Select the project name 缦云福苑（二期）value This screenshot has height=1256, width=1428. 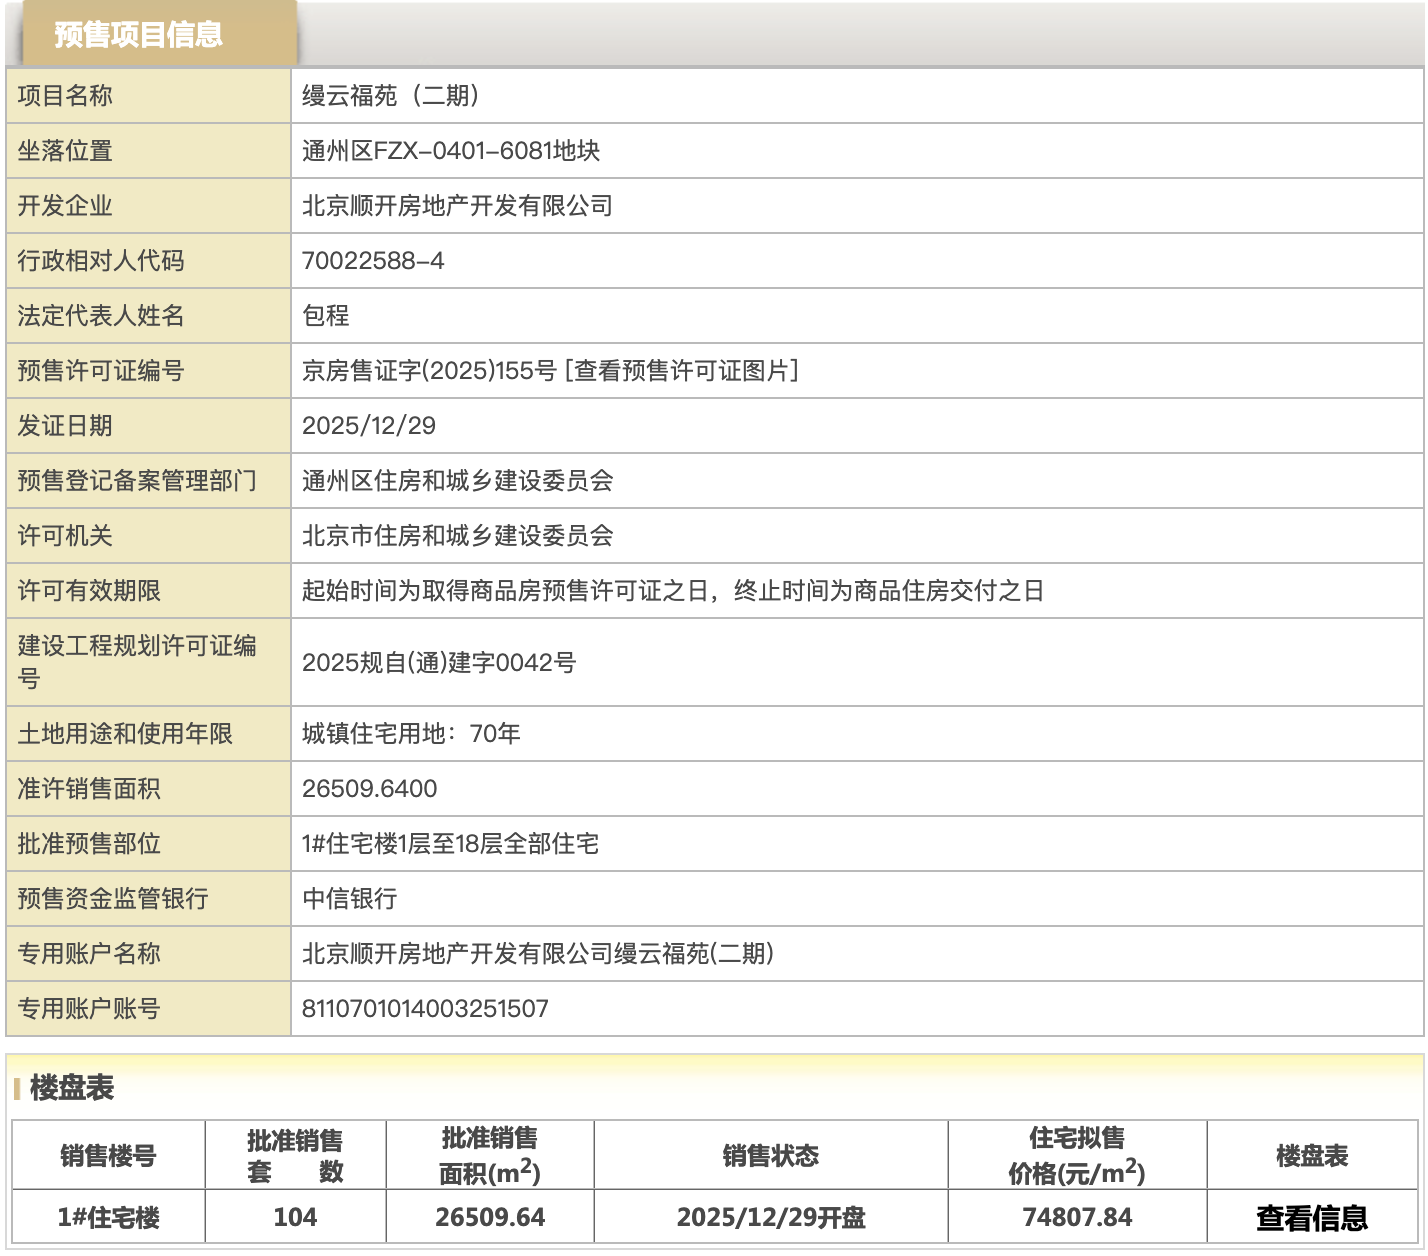pyautogui.click(x=391, y=96)
